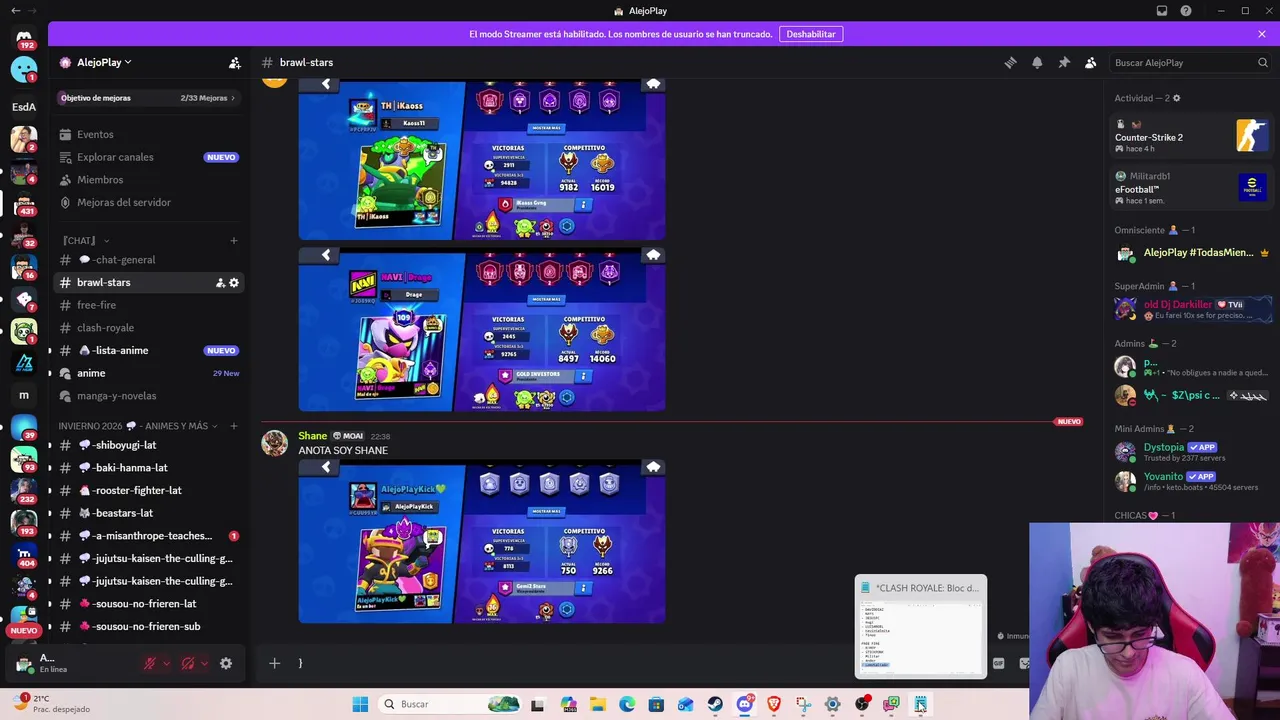Add channel to INVIERNO 2026 category
The image size is (1280, 720).
pos(234,426)
